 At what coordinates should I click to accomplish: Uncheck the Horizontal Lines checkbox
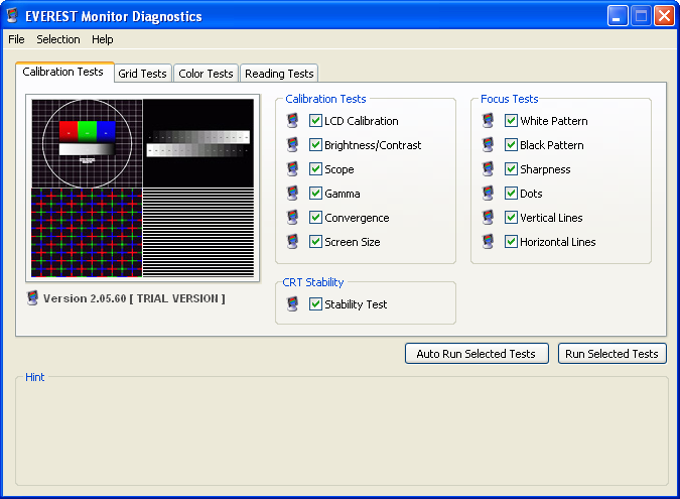[511, 242]
